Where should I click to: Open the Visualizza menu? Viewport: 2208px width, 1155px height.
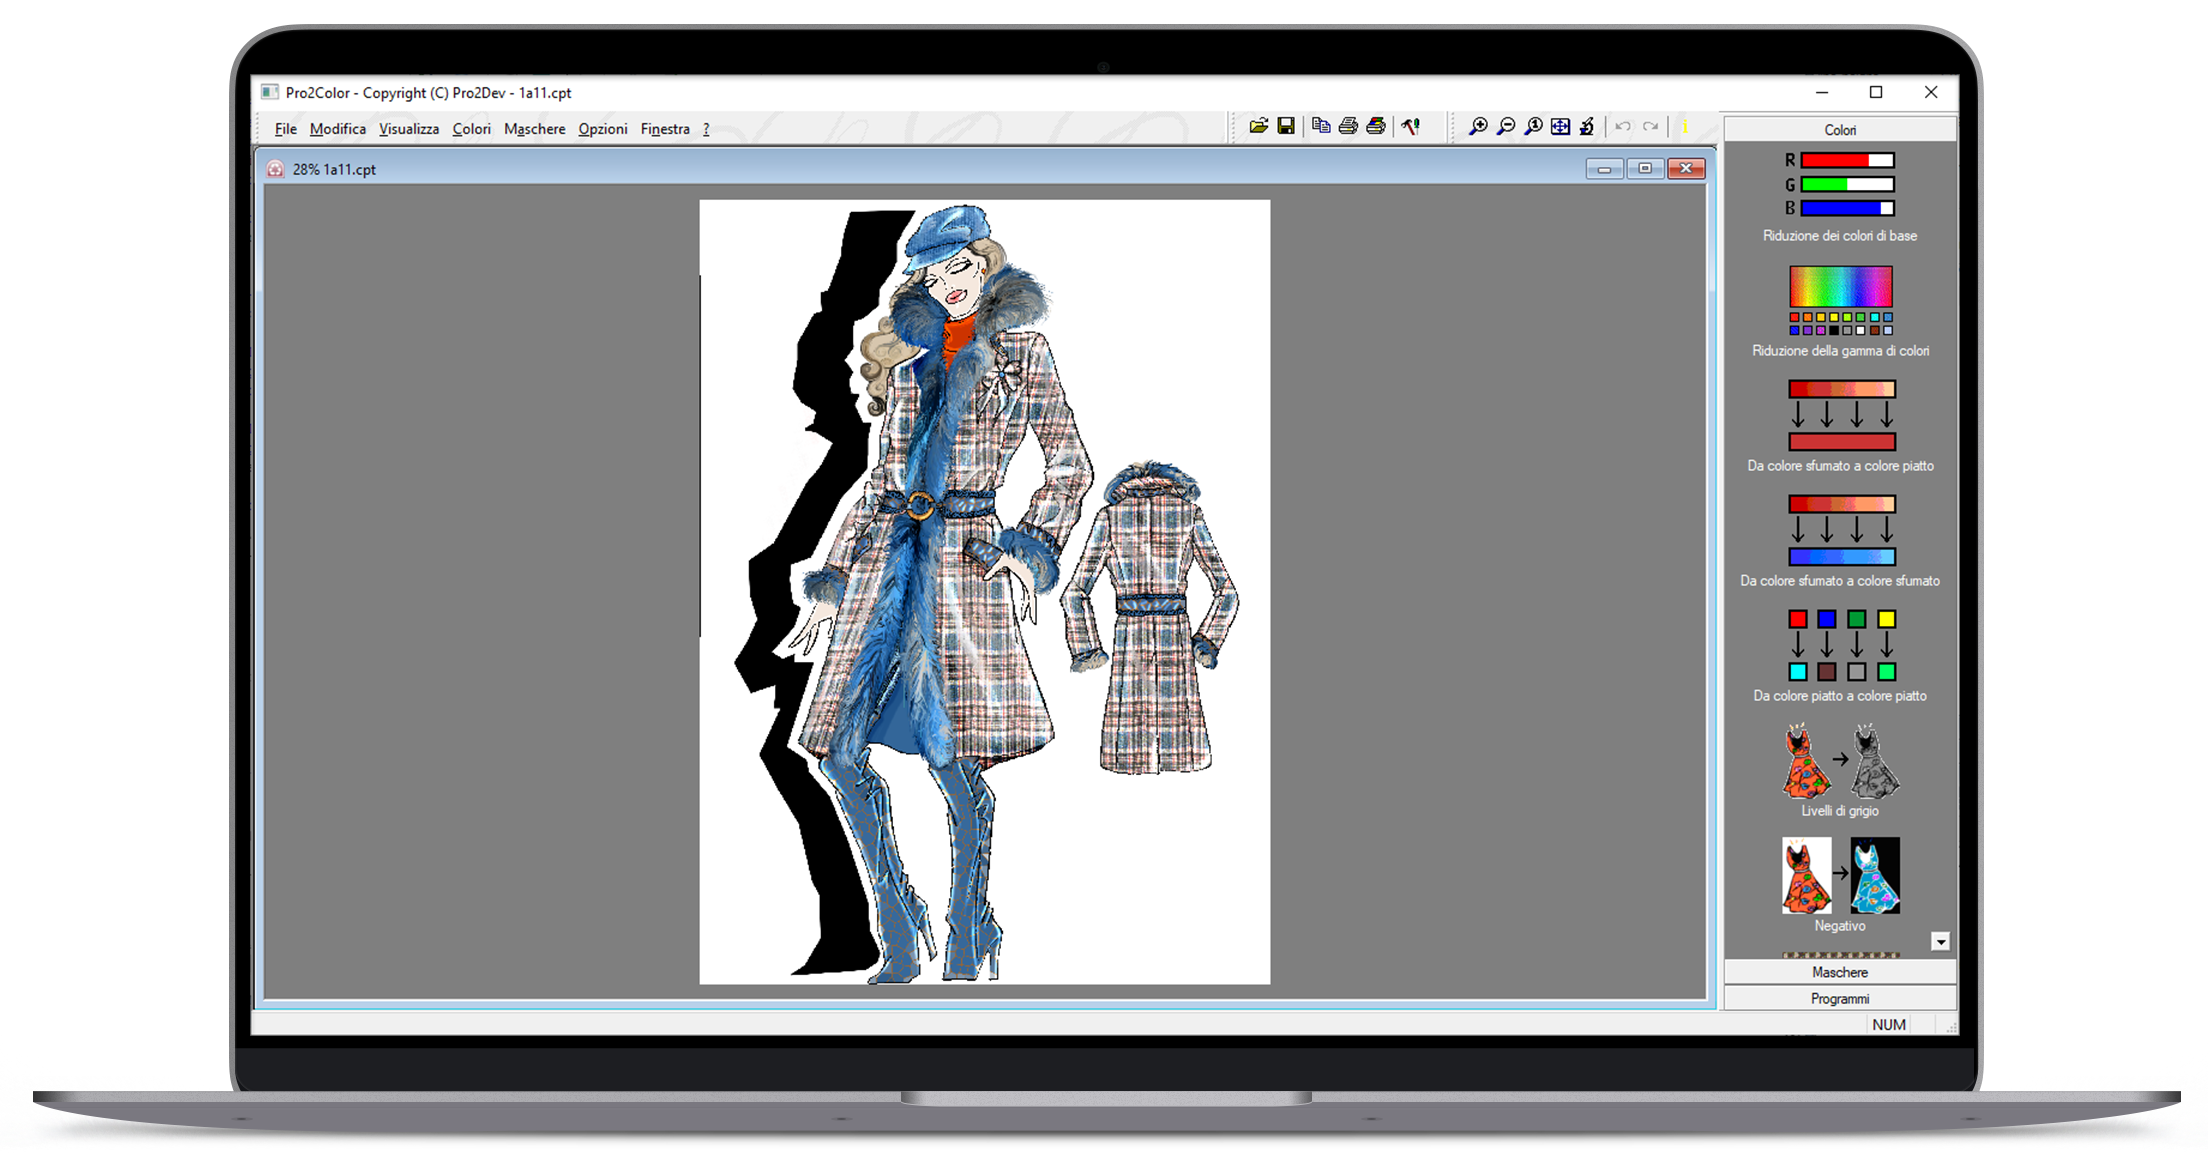point(408,129)
